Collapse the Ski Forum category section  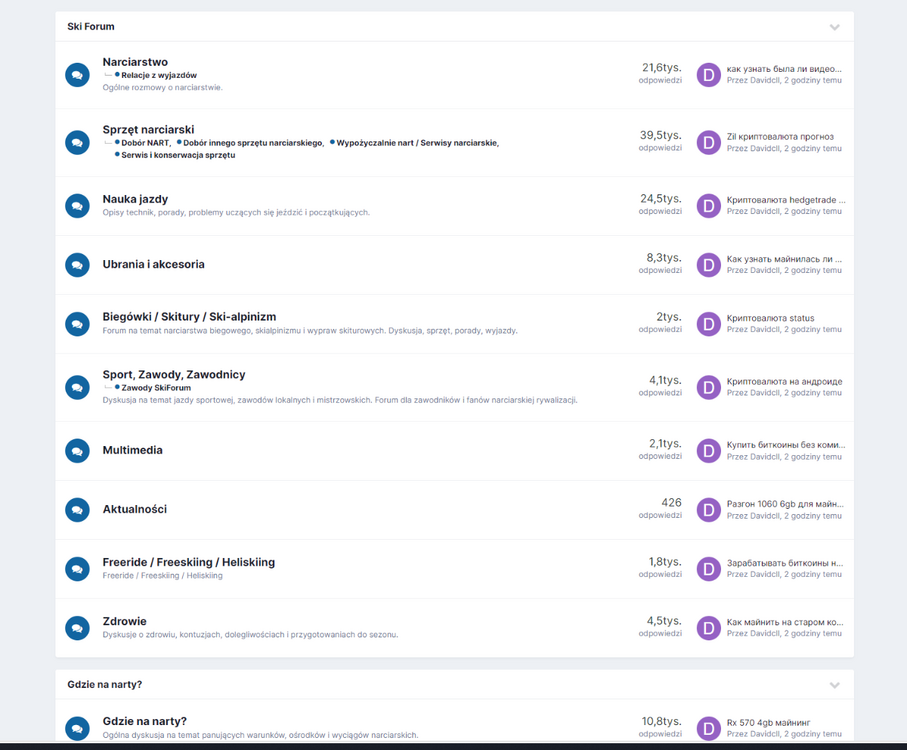834,27
